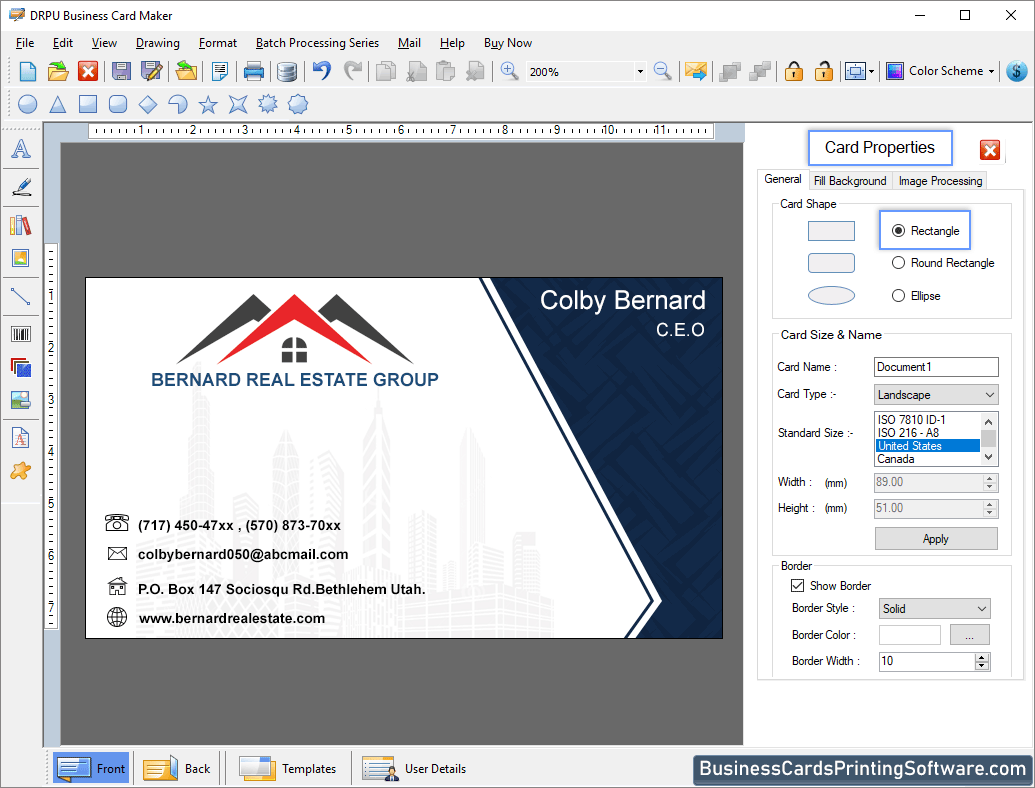The height and width of the screenshot is (788, 1035).
Task: Toggle the Show Border checkbox
Action: (797, 585)
